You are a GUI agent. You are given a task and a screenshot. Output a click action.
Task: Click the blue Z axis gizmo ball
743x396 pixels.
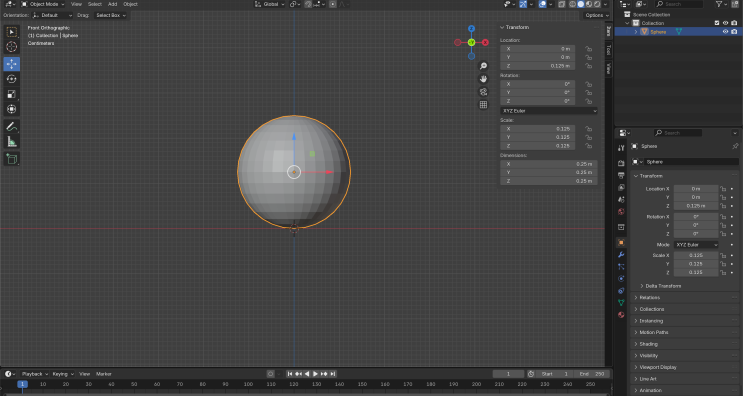[x=471, y=28]
